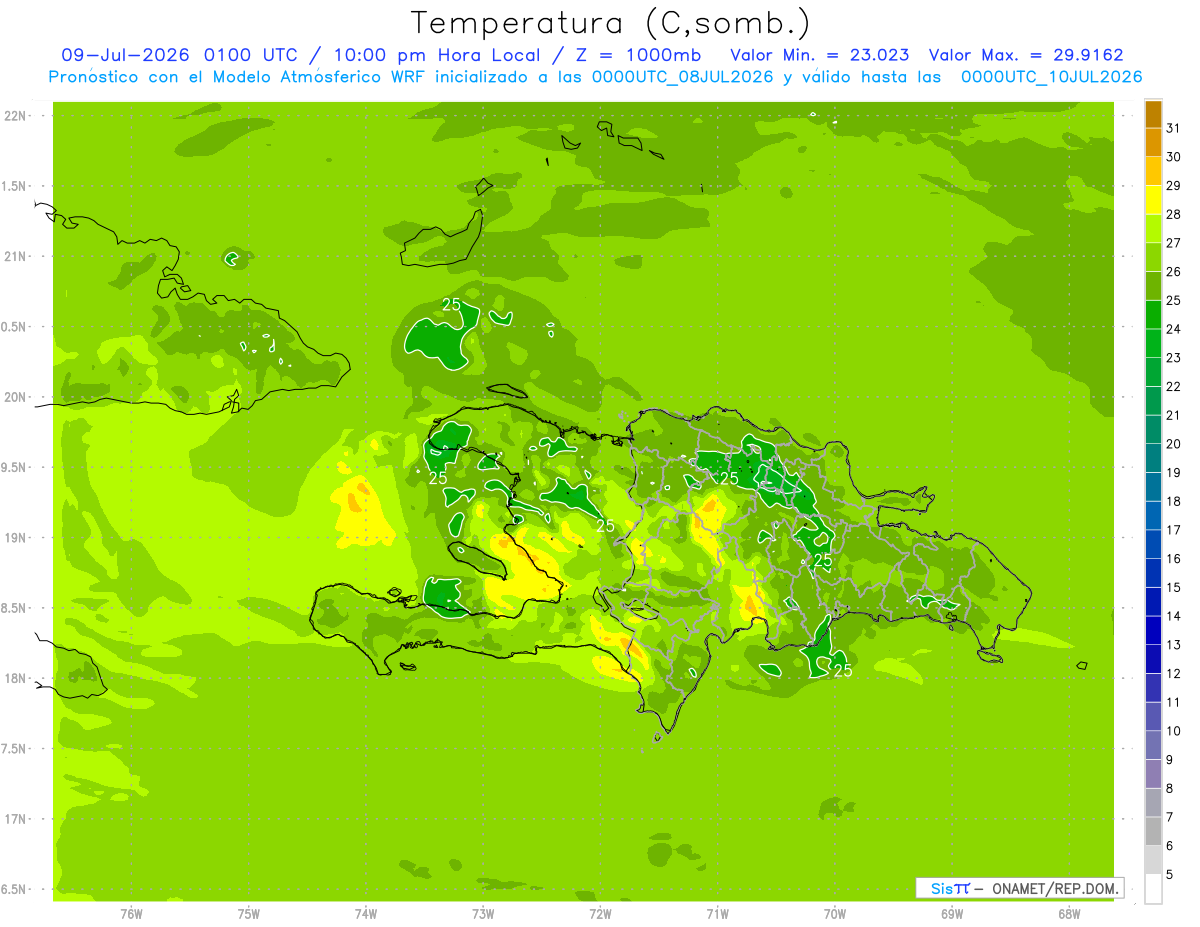Screen dimensions: 1200x927
Task: Pick the legend color between 17 and 18
Action: pyautogui.click(x=1153, y=515)
